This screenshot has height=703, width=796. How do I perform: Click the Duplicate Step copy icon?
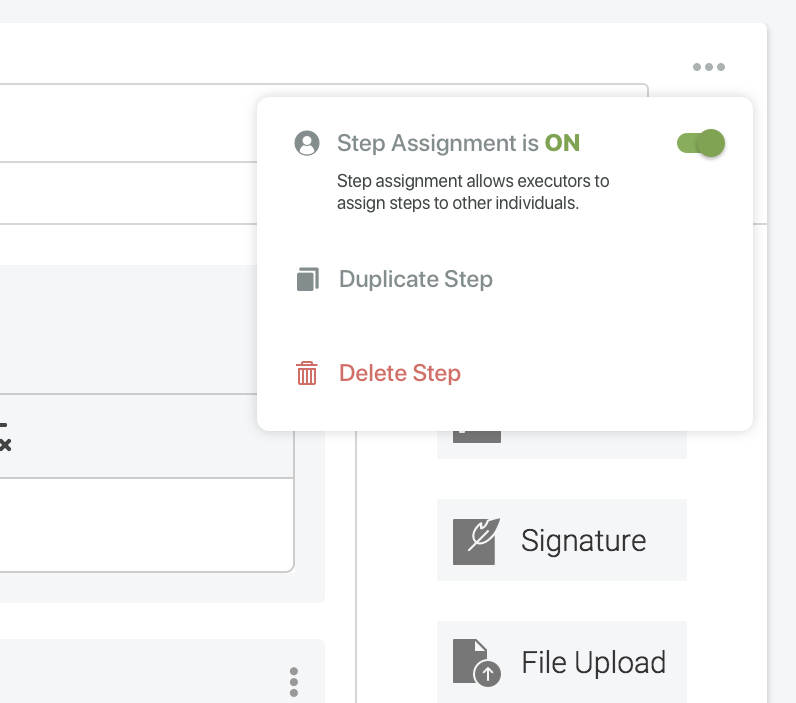tap(307, 279)
